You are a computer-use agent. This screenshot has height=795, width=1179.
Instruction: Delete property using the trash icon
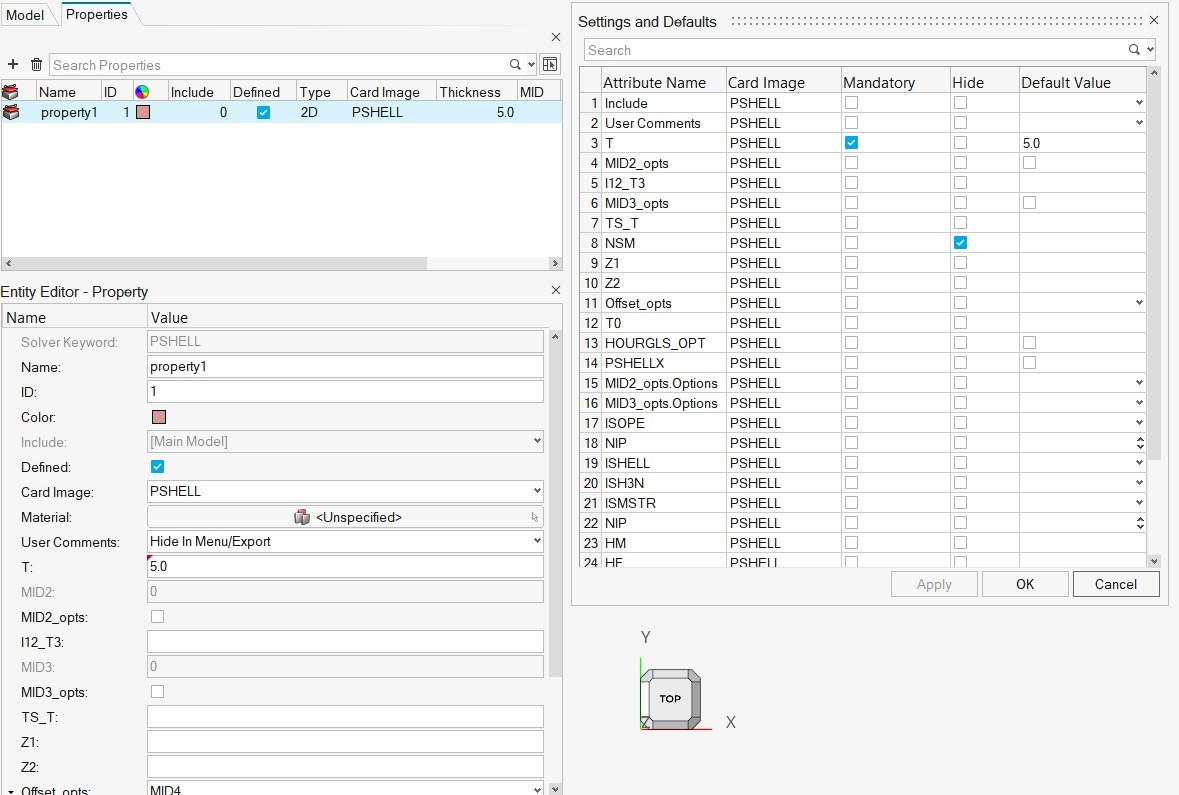[36, 65]
